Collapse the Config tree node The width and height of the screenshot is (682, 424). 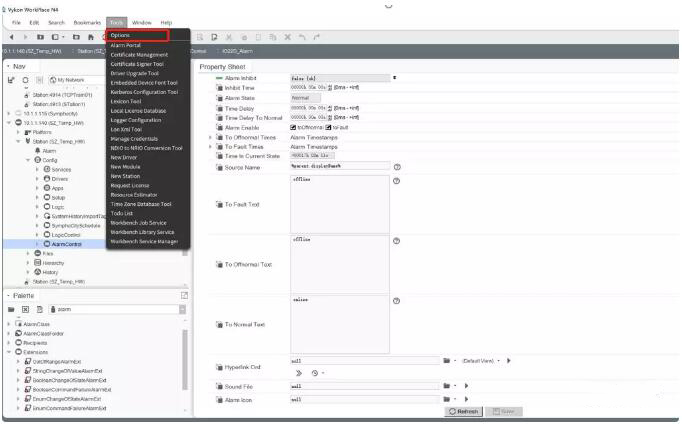pyautogui.click(x=28, y=160)
